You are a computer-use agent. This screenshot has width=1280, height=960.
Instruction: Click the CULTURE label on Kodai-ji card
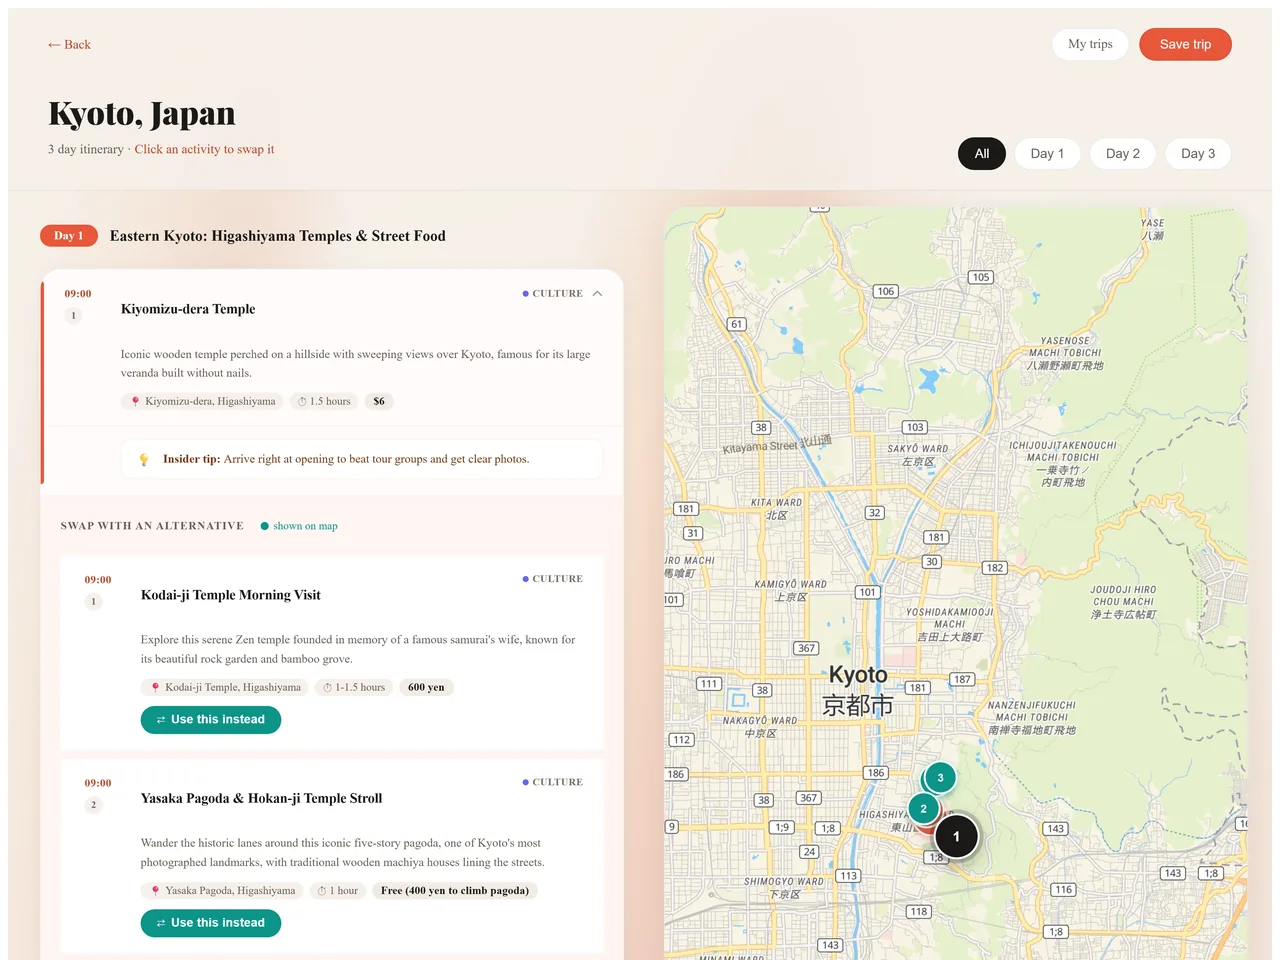[552, 579]
